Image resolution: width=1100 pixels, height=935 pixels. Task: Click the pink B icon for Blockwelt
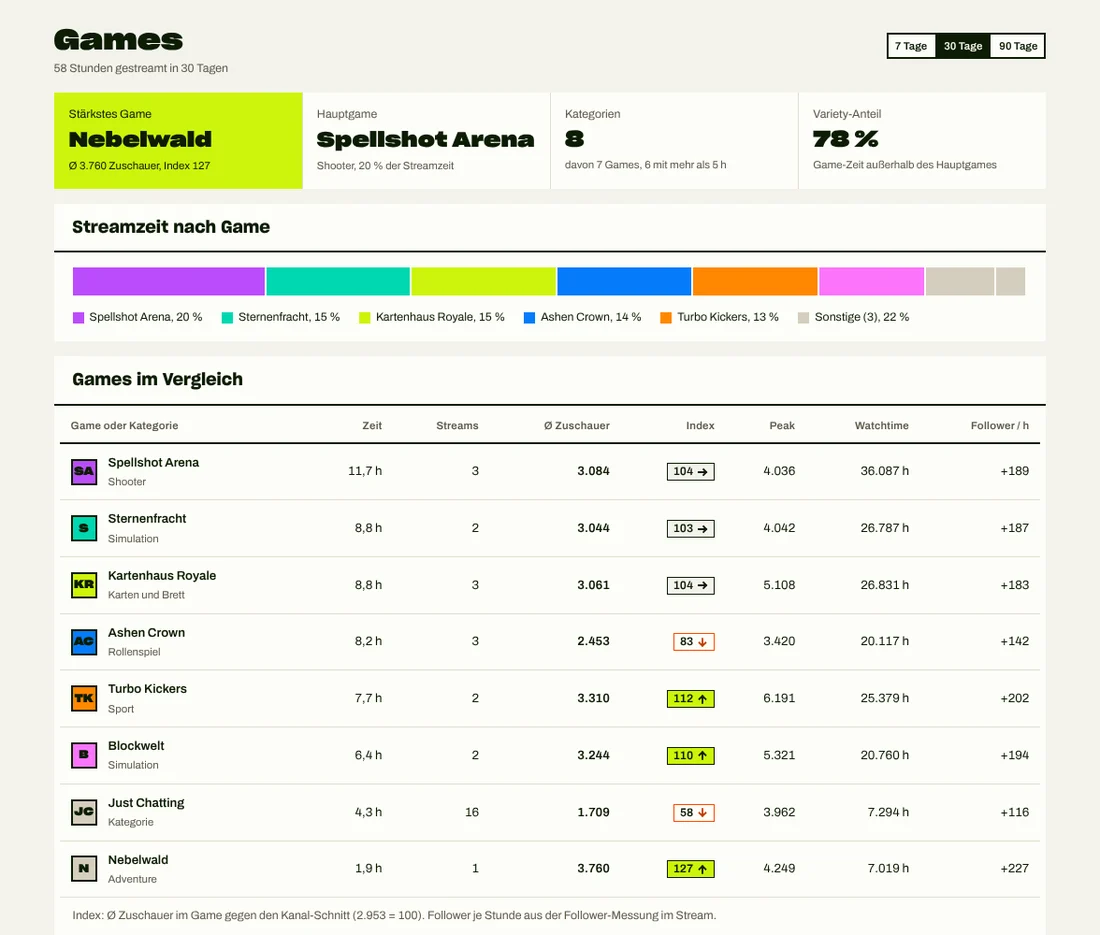coord(84,755)
